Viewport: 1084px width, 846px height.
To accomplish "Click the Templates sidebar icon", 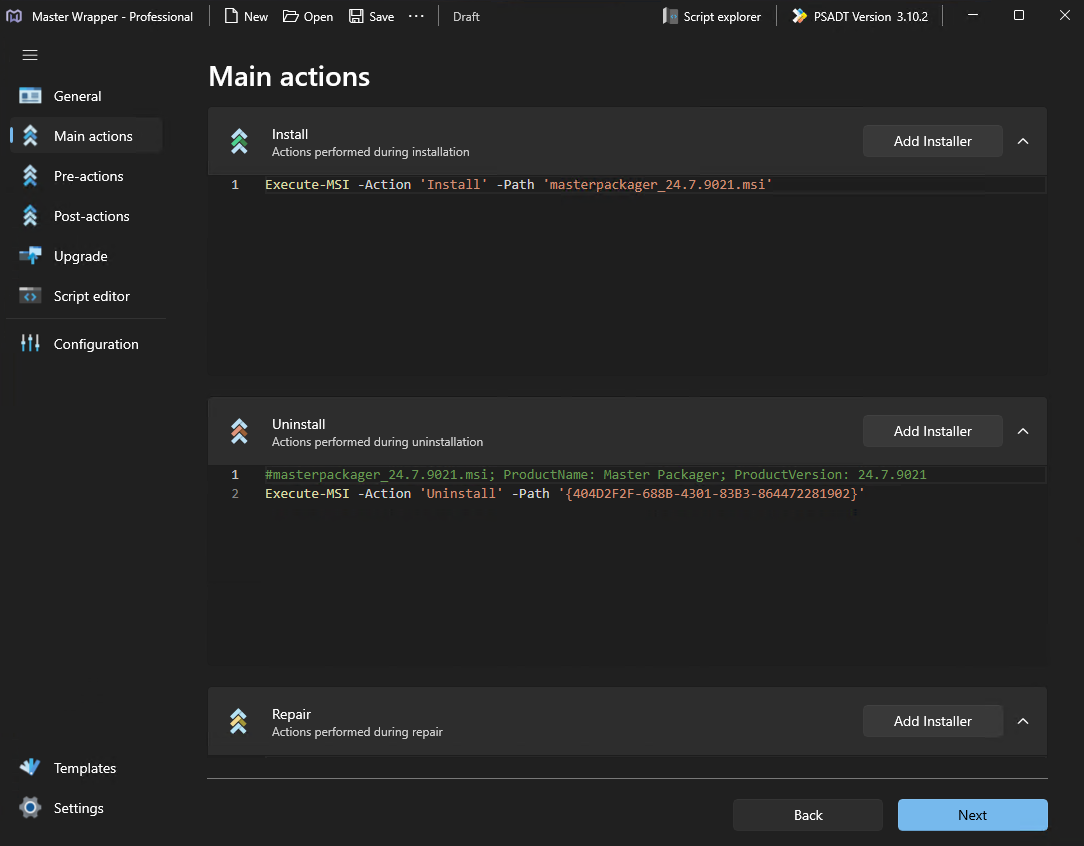I will pos(30,767).
